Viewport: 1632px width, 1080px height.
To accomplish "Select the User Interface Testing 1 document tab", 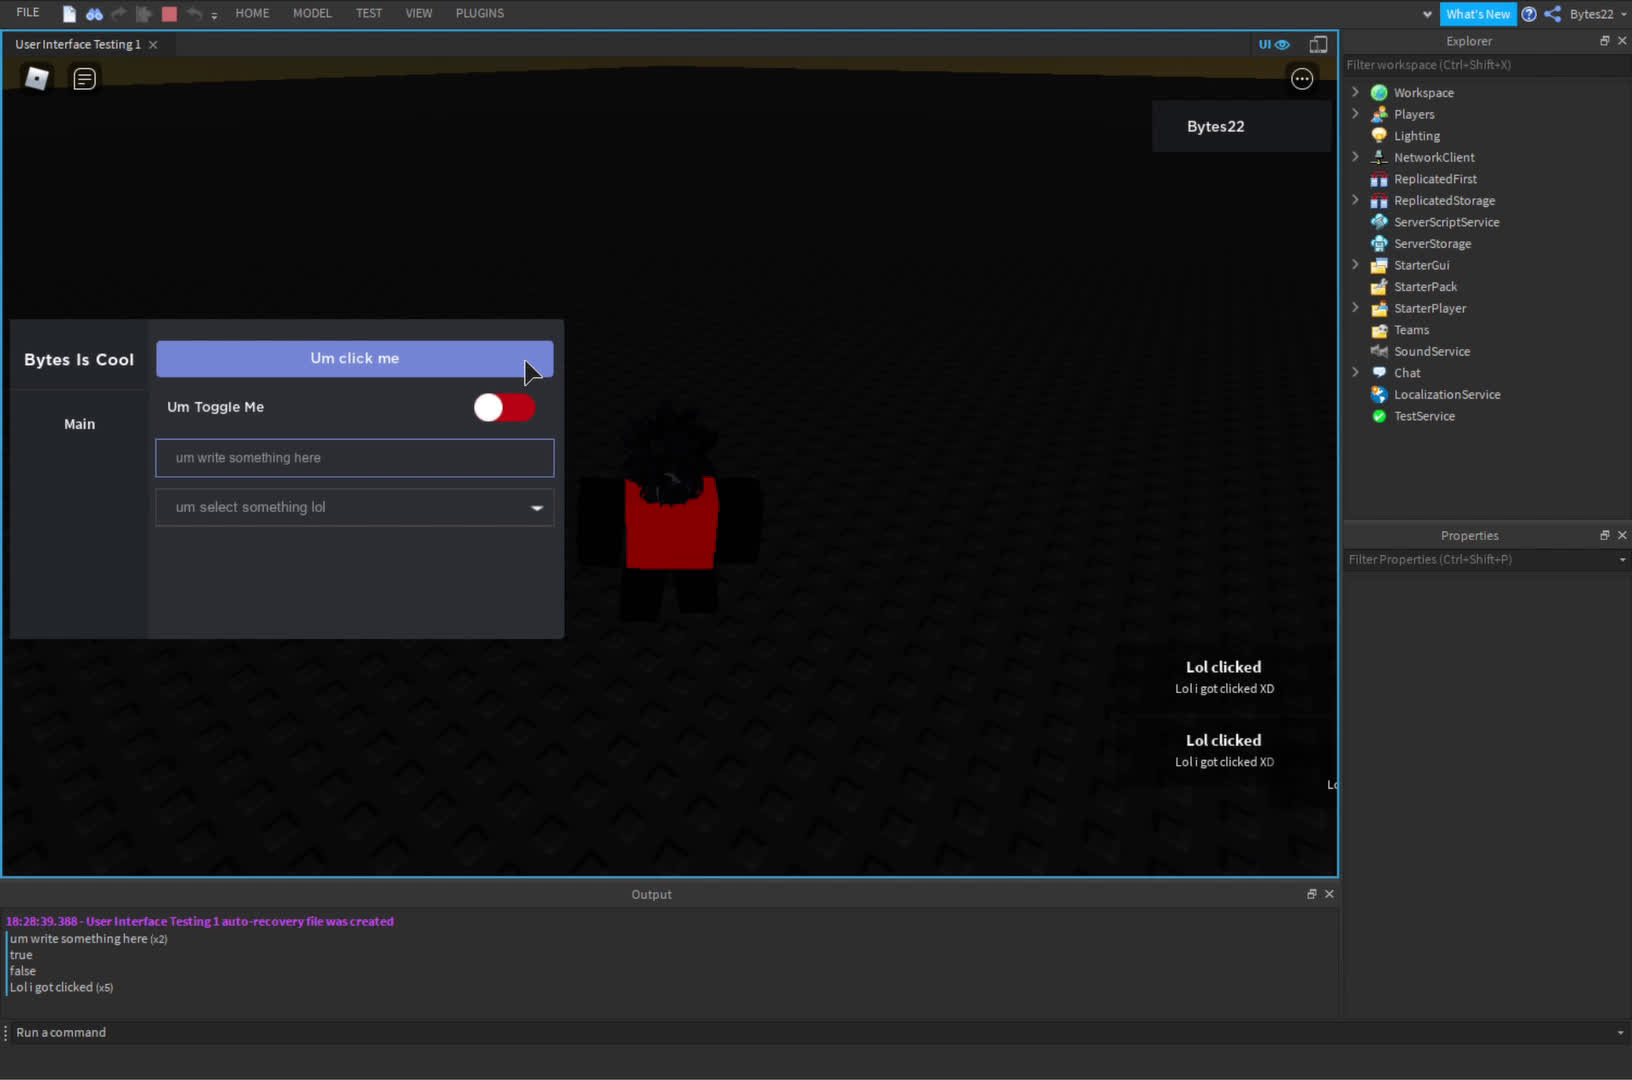I will pyautogui.click(x=78, y=44).
